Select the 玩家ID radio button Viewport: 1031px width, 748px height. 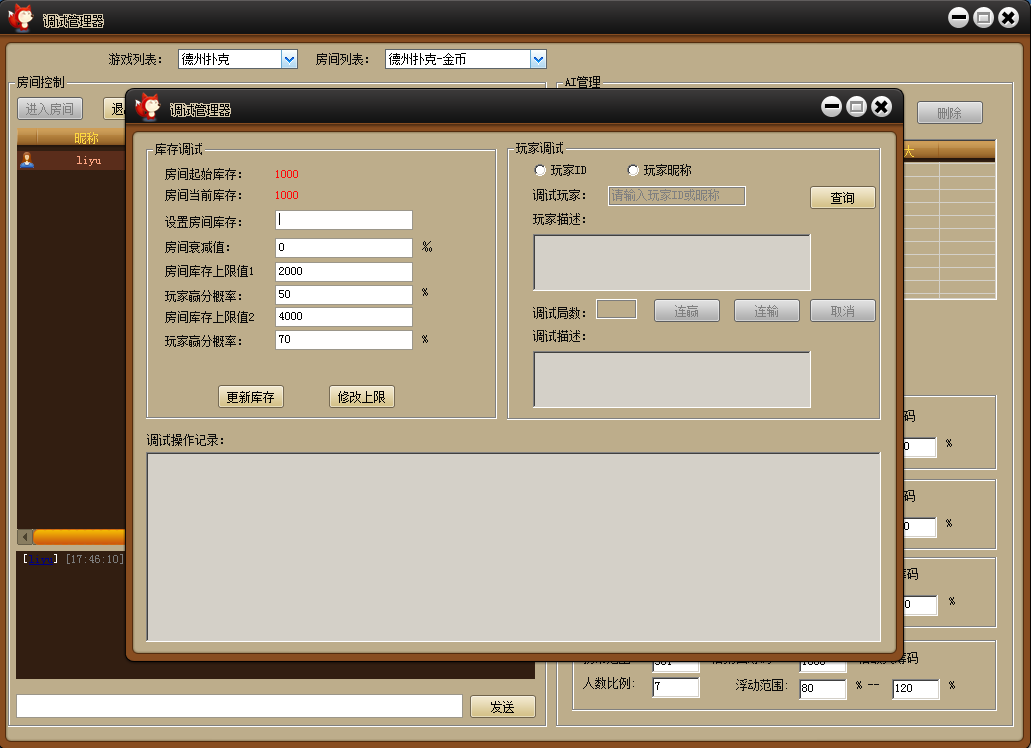pyautogui.click(x=541, y=171)
